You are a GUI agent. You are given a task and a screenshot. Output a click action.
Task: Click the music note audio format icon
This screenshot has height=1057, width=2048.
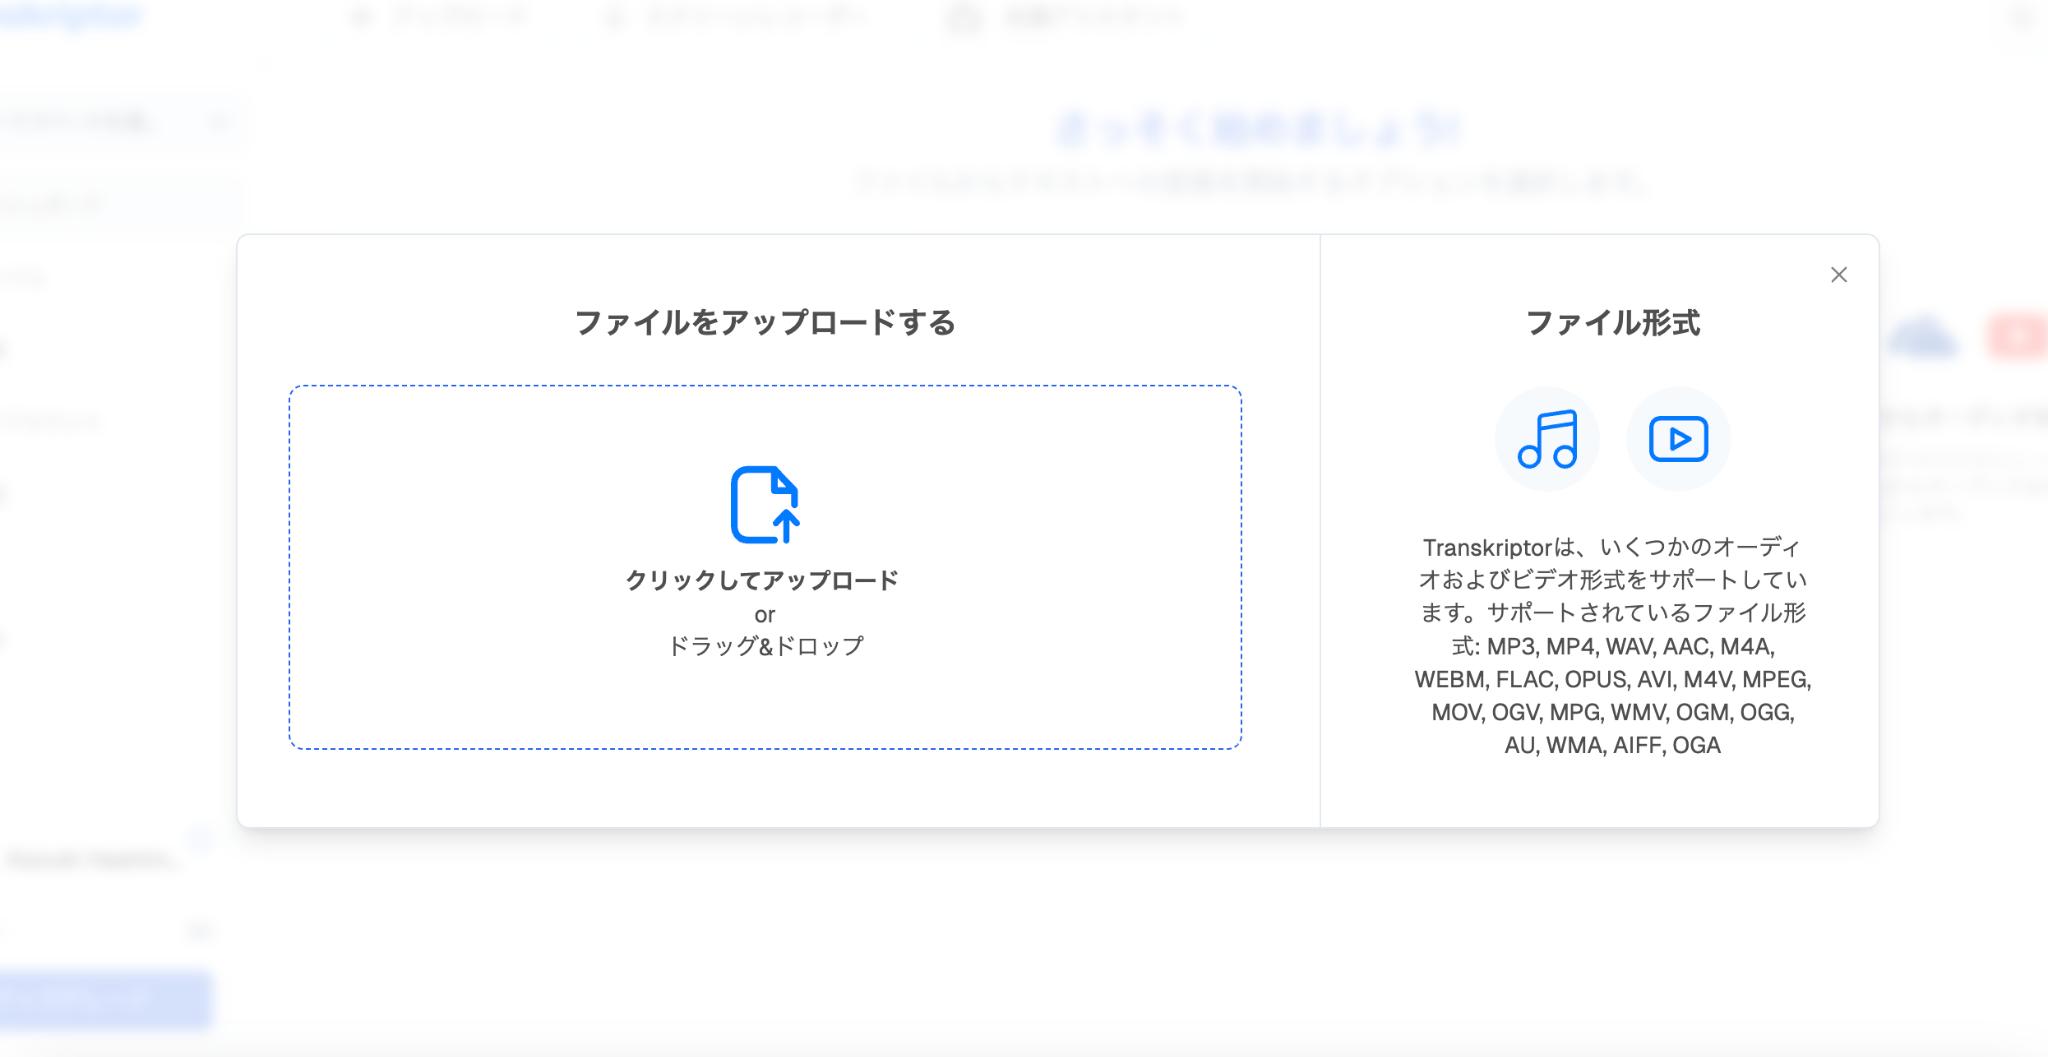coord(1547,439)
